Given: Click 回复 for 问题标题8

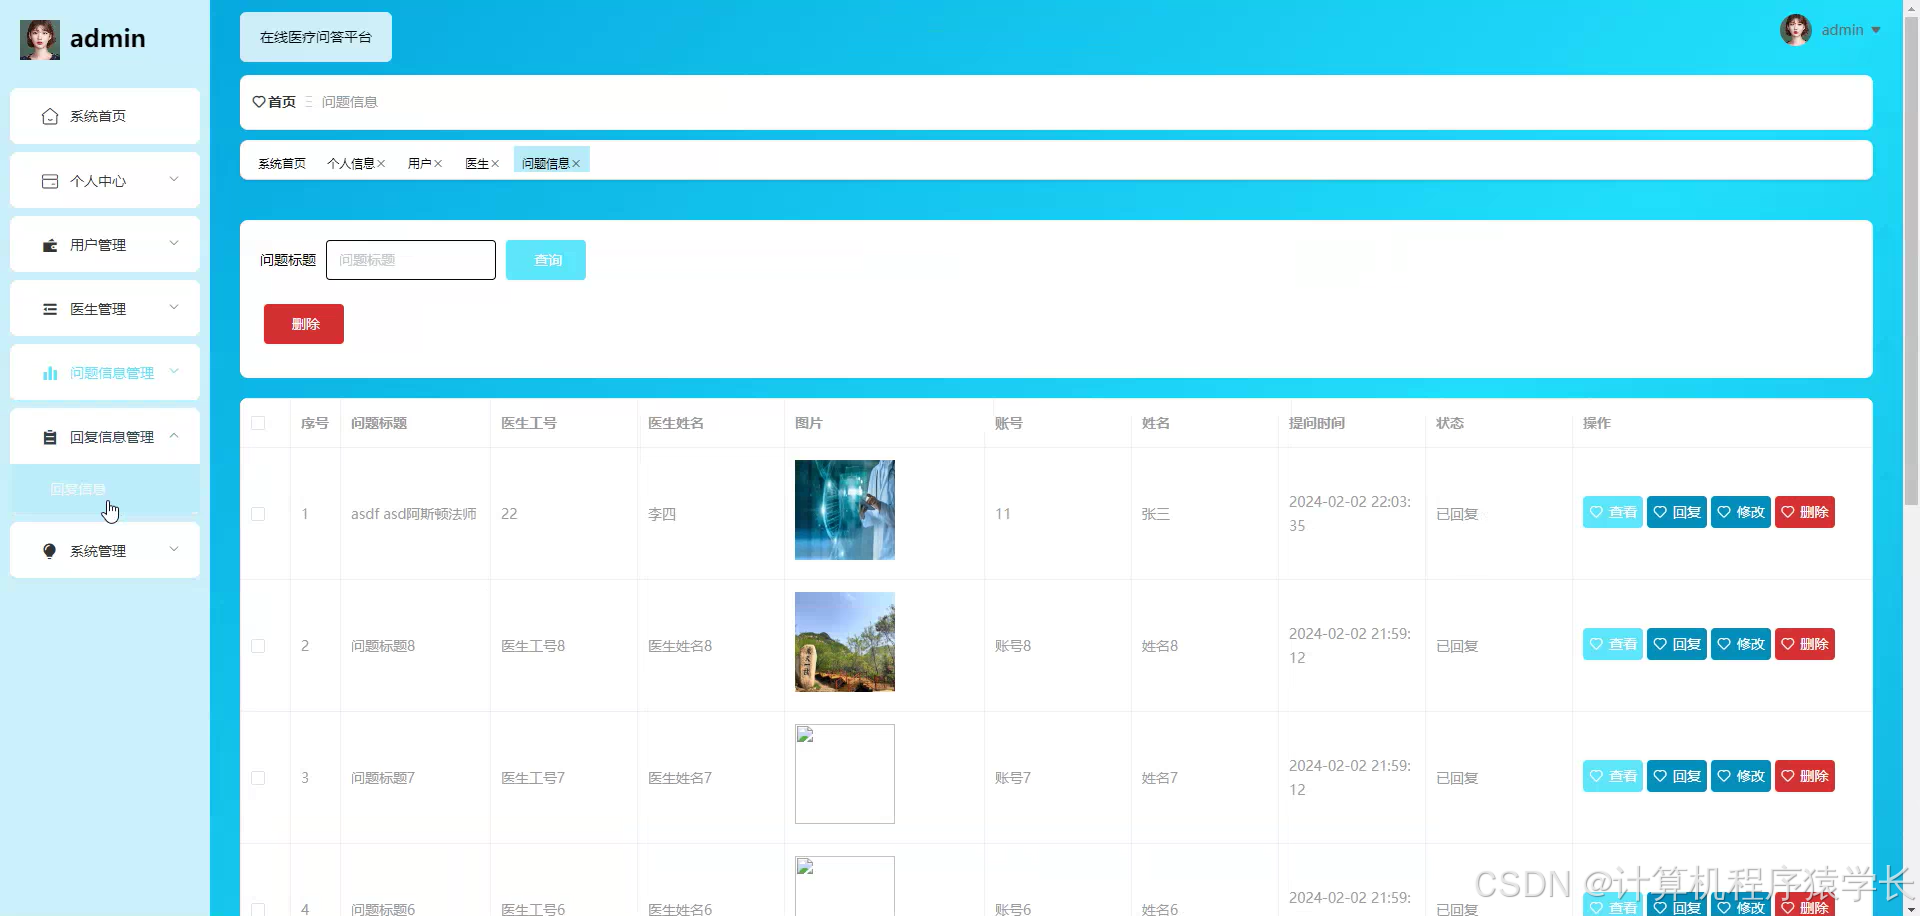Looking at the screenshot, I should pyautogui.click(x=1676, y=644).
